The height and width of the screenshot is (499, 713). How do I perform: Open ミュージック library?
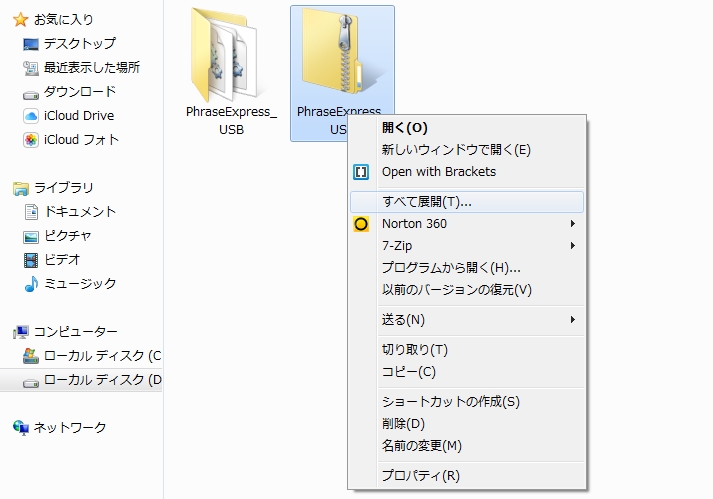[80, 284]
